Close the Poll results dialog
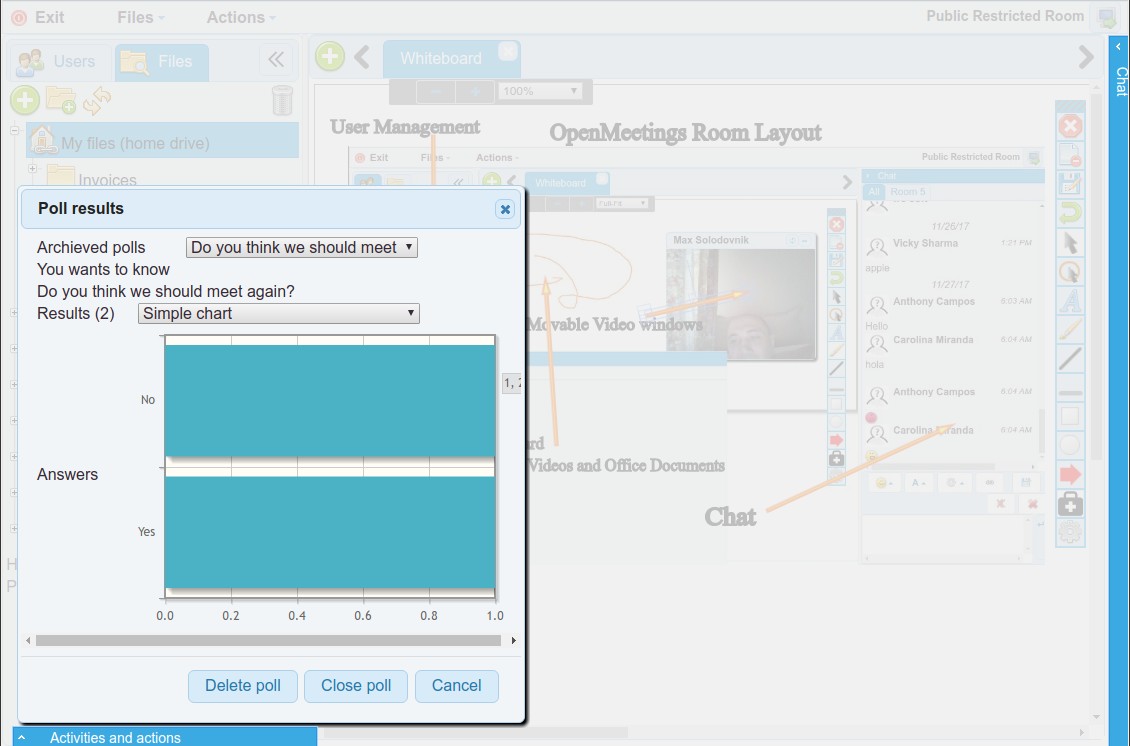Image resolution: width=1130 pixels, height=746 pixels. (x=505, y=209)
